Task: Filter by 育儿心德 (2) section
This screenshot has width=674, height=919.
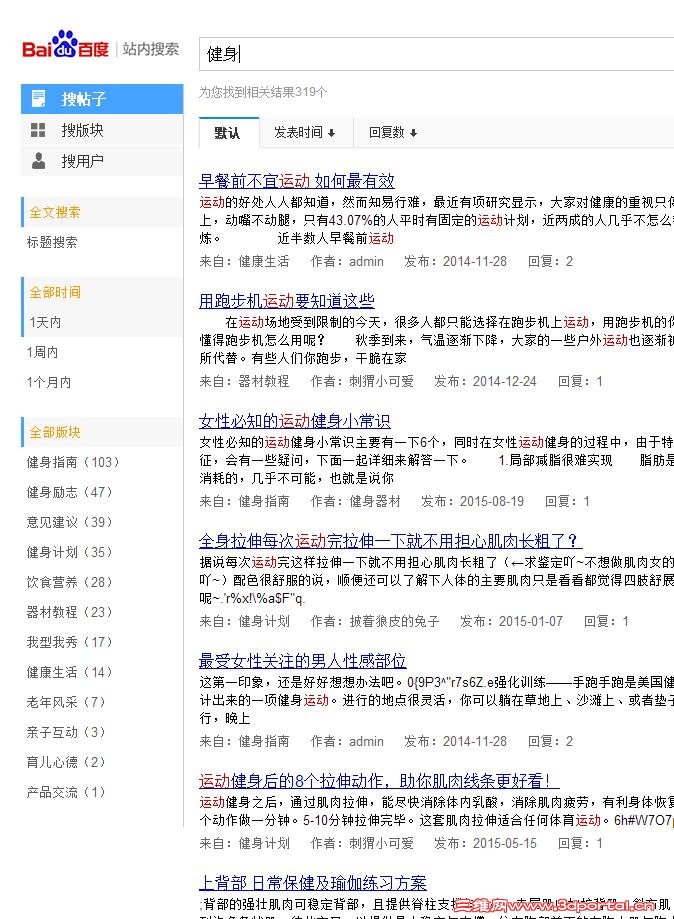Action: (x=66, y=762)
